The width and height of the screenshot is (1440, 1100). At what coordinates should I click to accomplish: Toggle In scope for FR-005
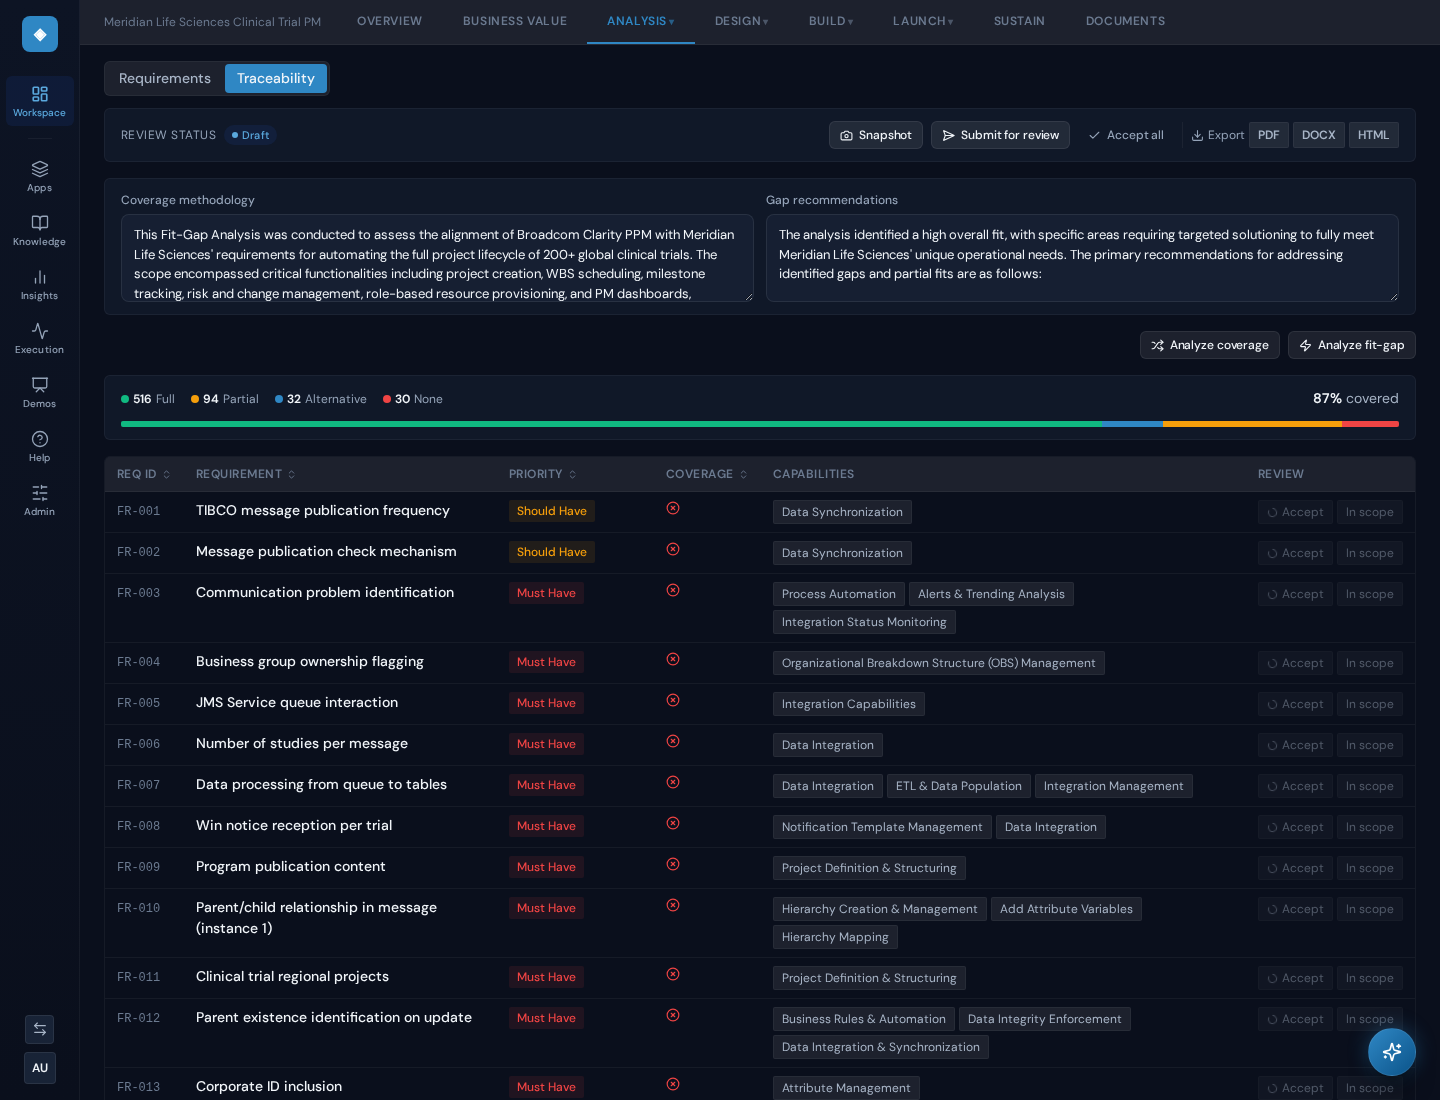click(x=1369, y=704)
